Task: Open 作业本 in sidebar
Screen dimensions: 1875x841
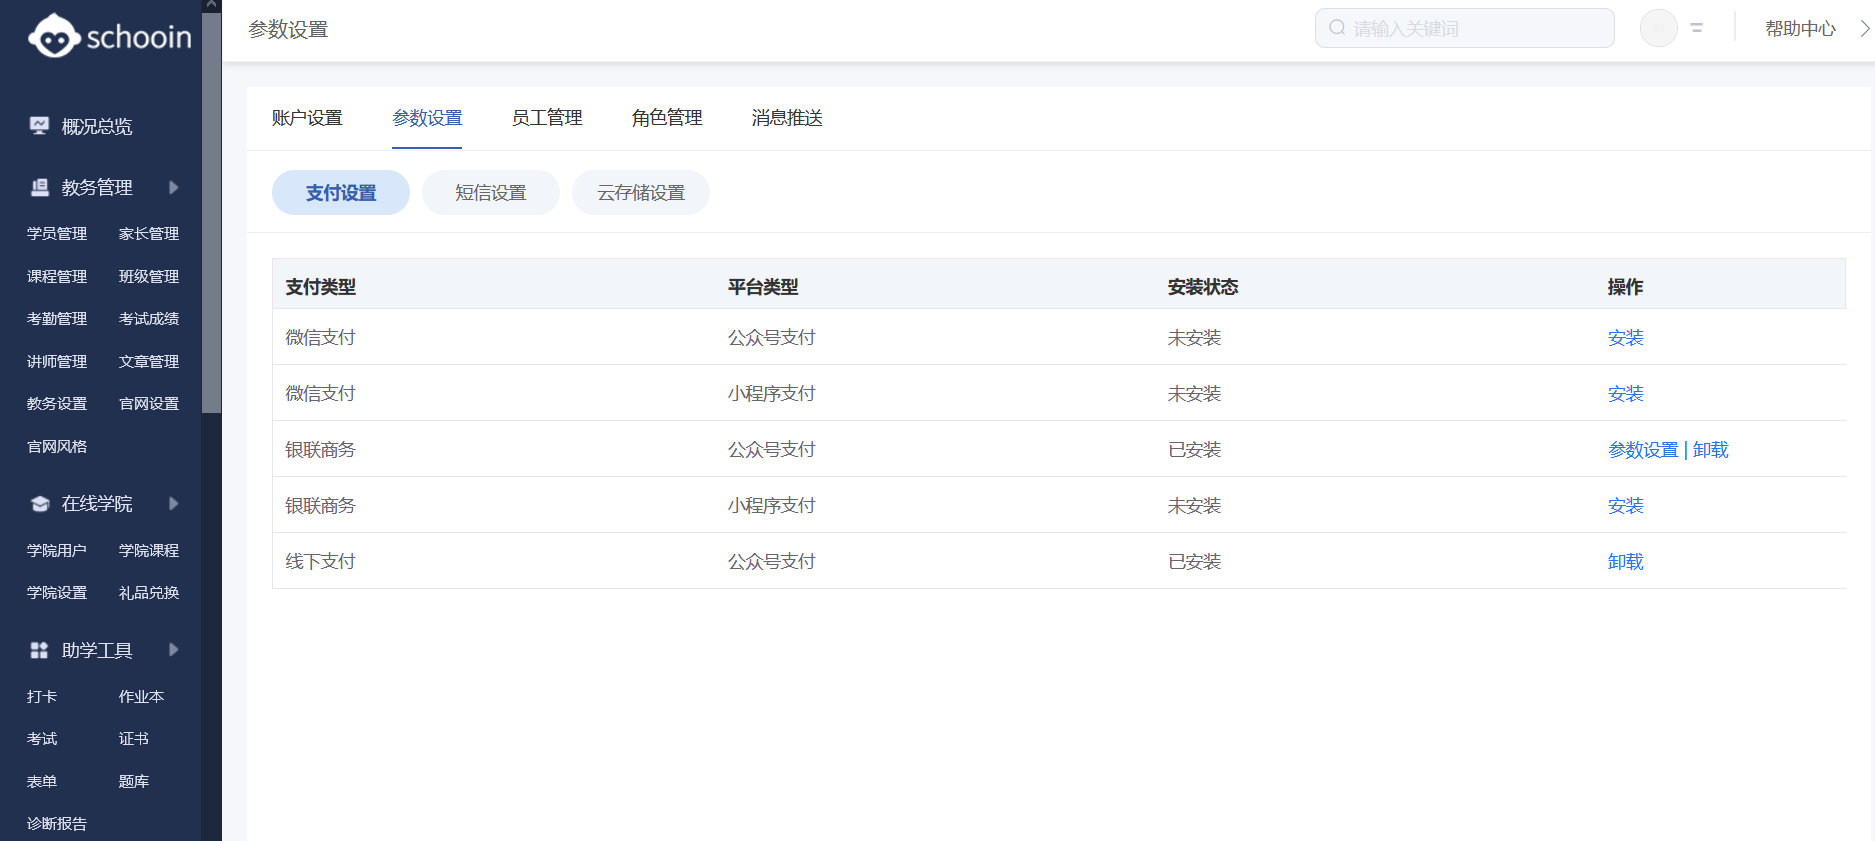Action: point(141,697)
